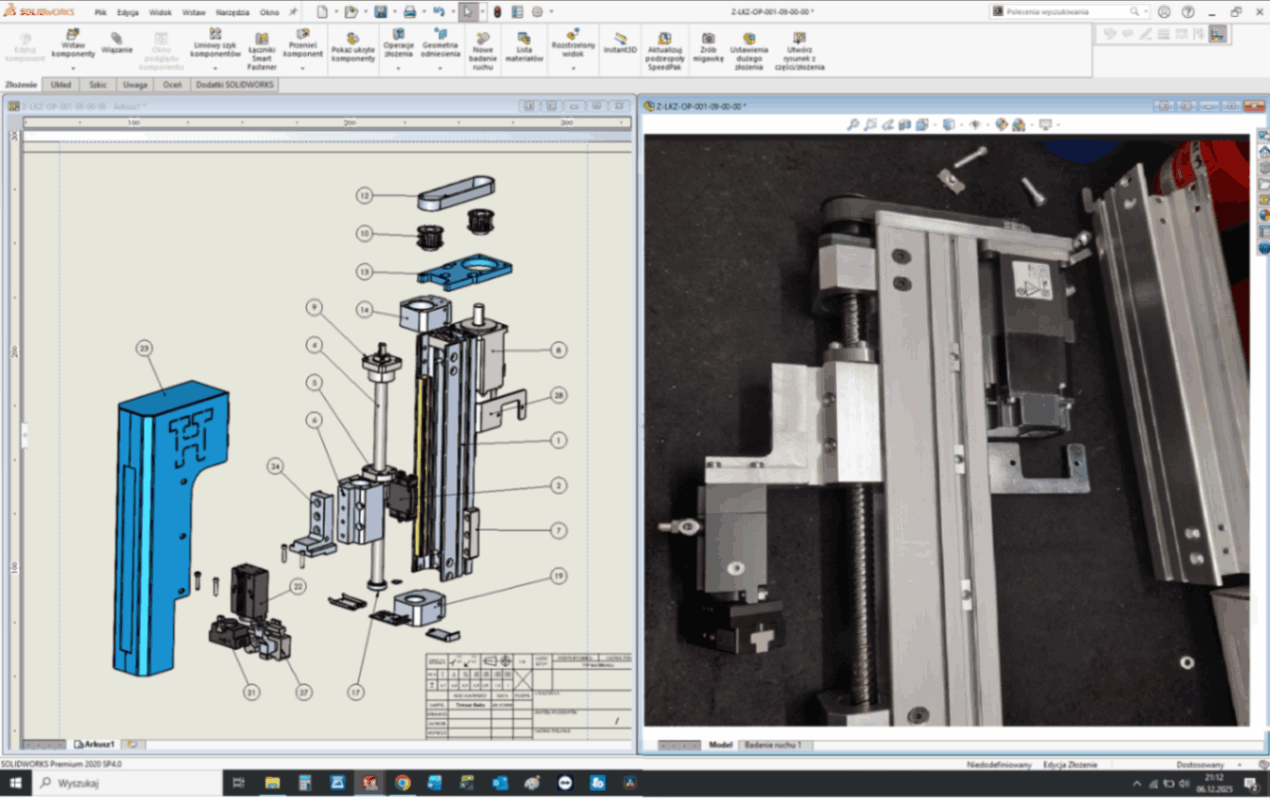Open the Narzędzia menu
Screen dimensions: 1270x801
pyautogui.click(x=232, y=13)
